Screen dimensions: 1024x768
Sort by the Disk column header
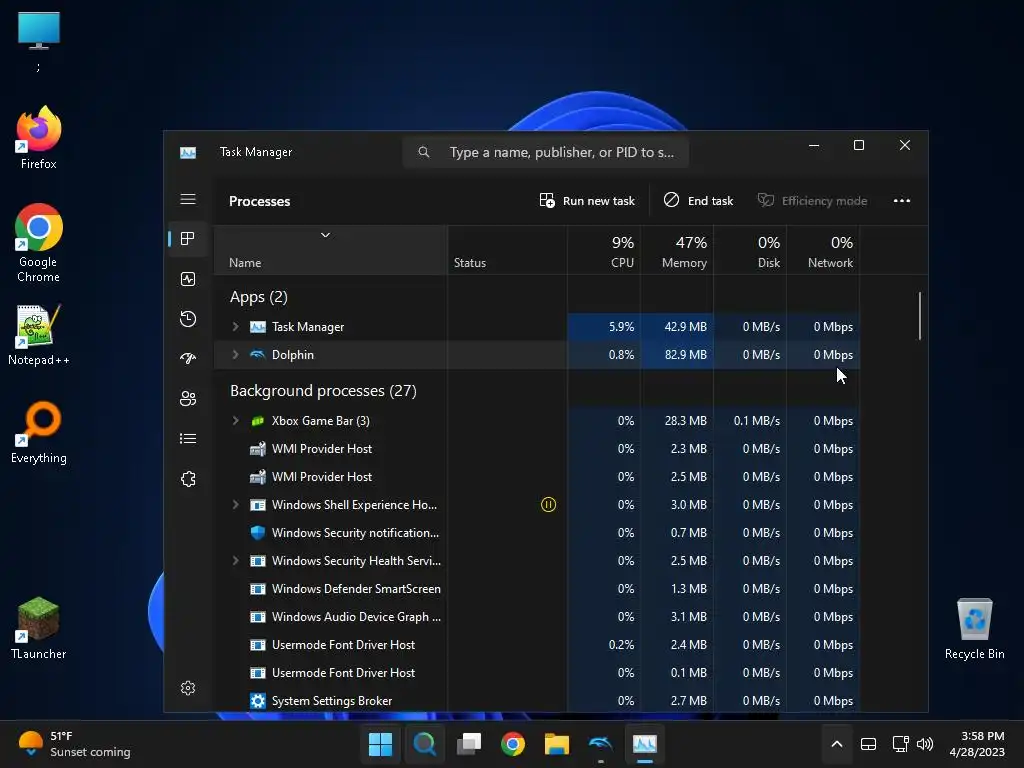pos(750,251)
